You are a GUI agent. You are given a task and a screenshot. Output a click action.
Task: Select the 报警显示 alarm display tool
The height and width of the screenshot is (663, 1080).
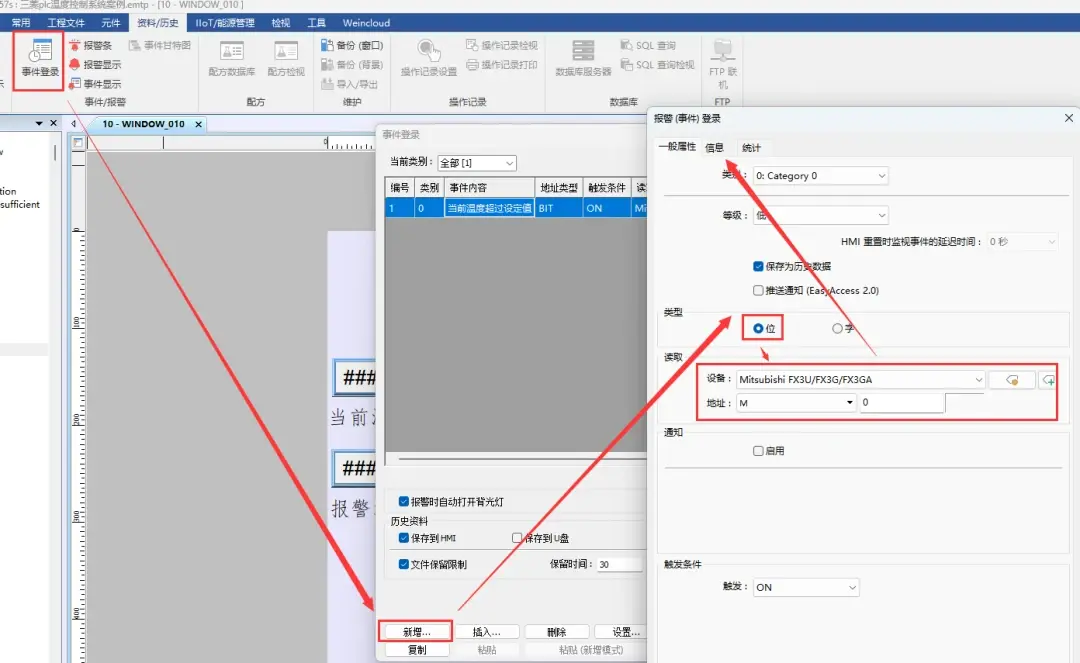point(95,65)
